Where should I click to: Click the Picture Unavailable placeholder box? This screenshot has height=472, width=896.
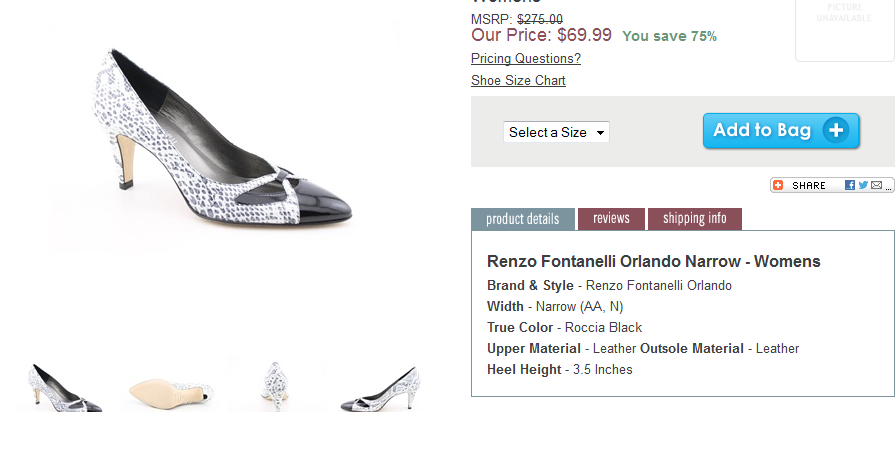point(844,28)
